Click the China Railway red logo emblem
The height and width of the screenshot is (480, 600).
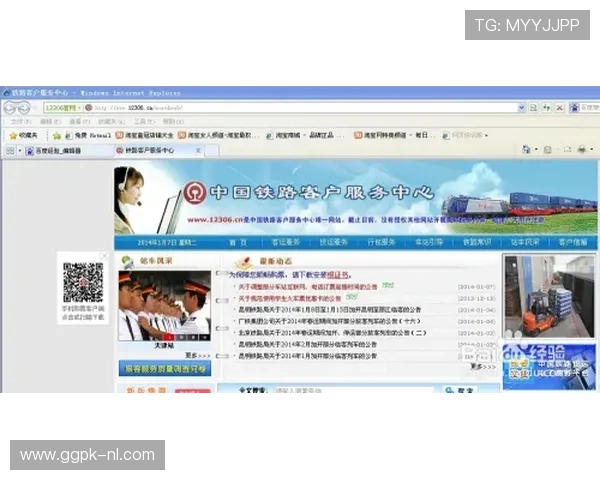coord(194,193)
